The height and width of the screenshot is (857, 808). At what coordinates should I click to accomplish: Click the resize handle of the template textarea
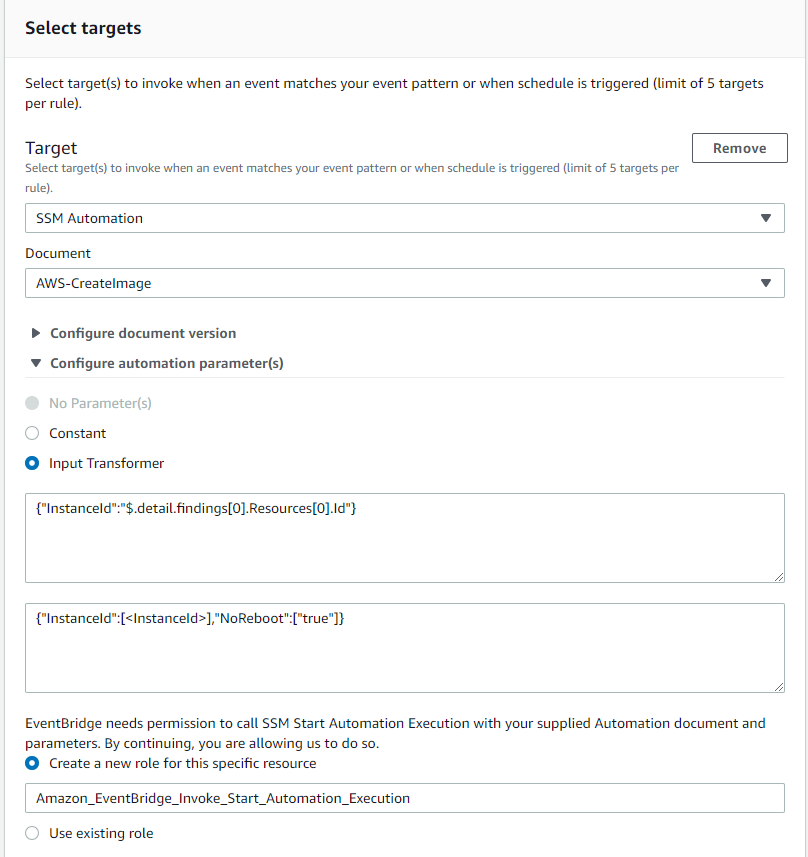click(778, 686)
